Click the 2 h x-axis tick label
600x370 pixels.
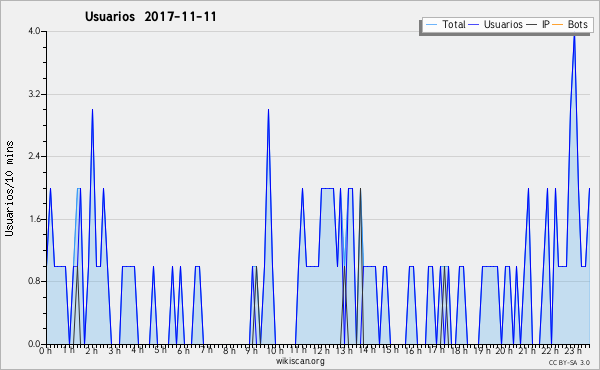coord(91,350)
